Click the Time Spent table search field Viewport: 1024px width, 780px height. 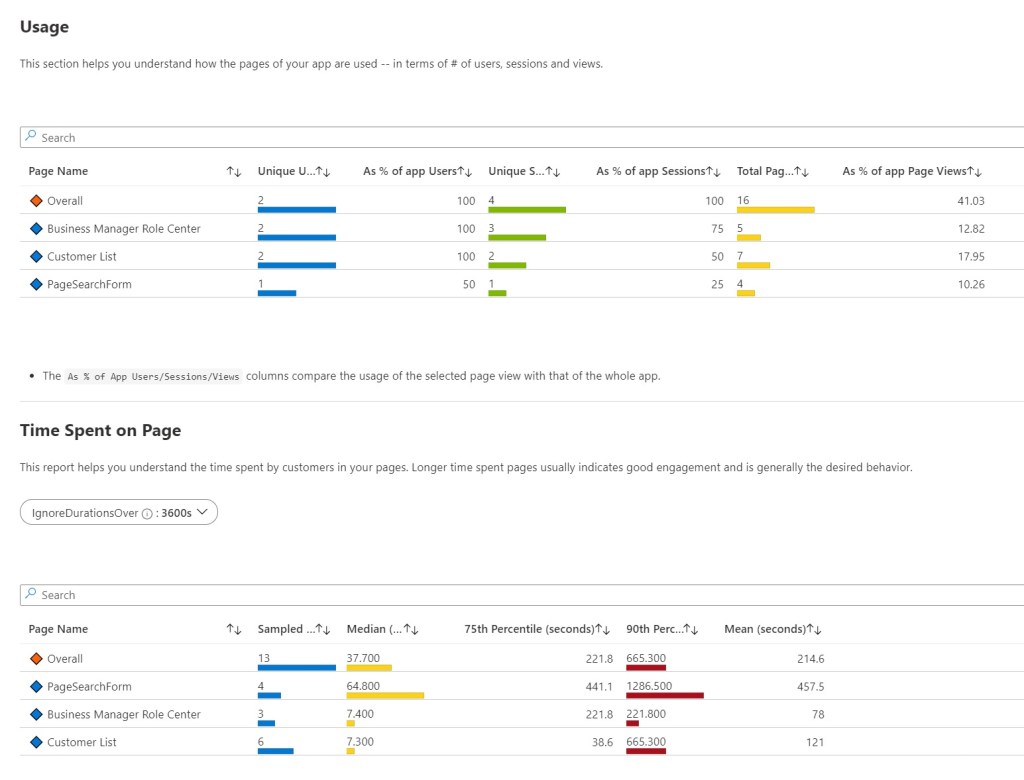520,595
